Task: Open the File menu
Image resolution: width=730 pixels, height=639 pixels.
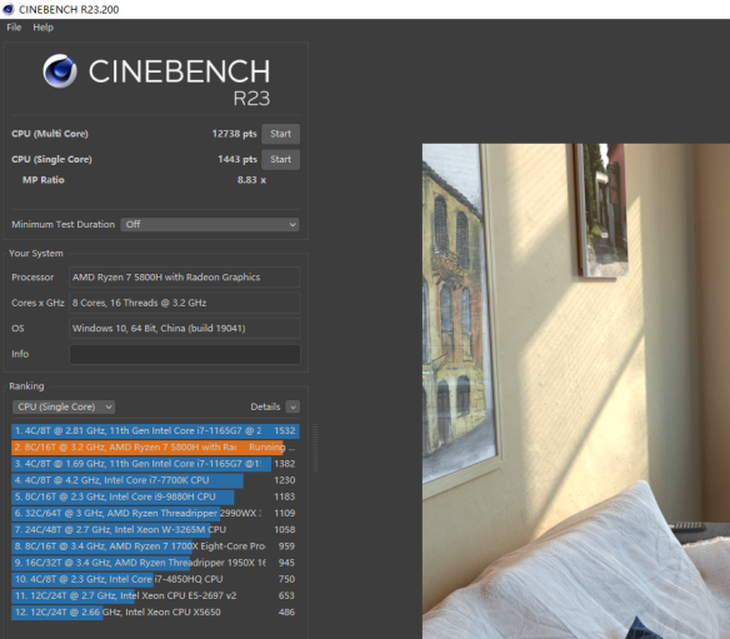Action: pyautogui.click(x=14, y=27)
